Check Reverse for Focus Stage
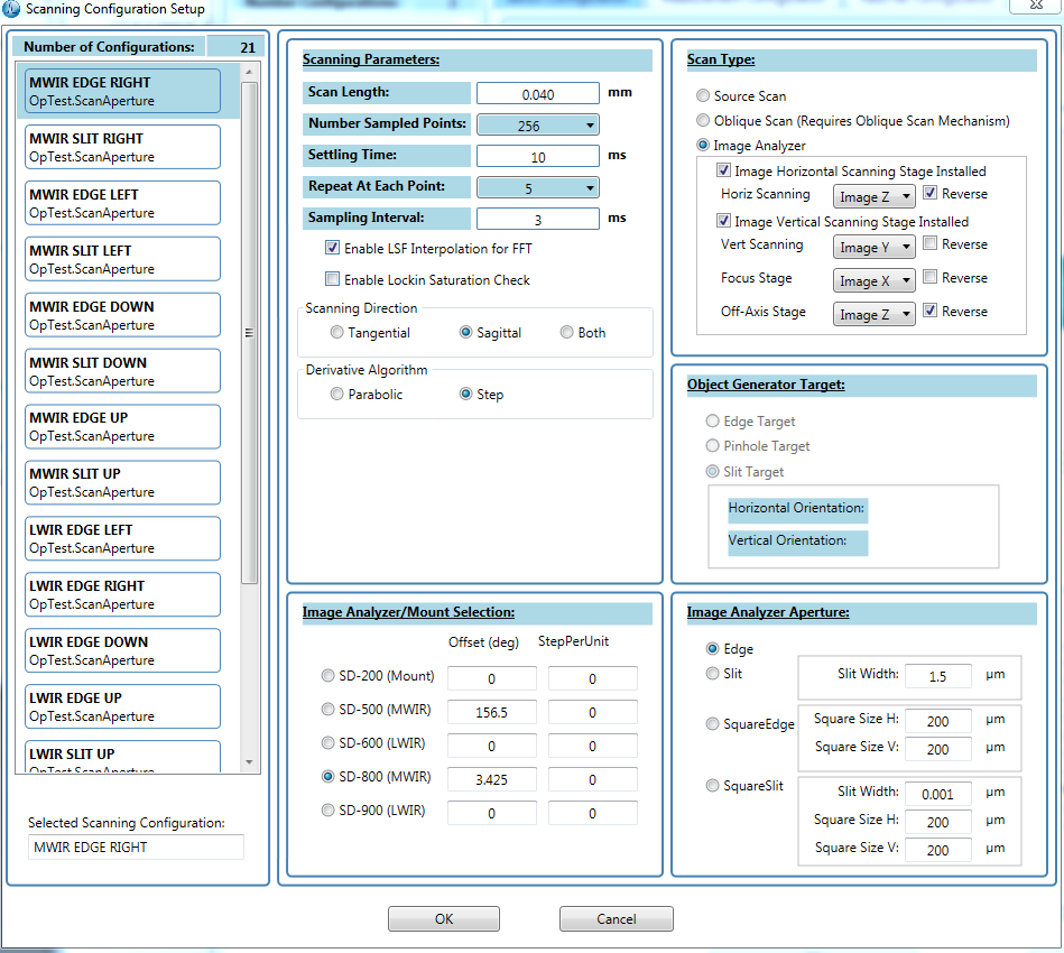Image resolution: width=1064 pixels, height=953 pixels. pos(931,278)
